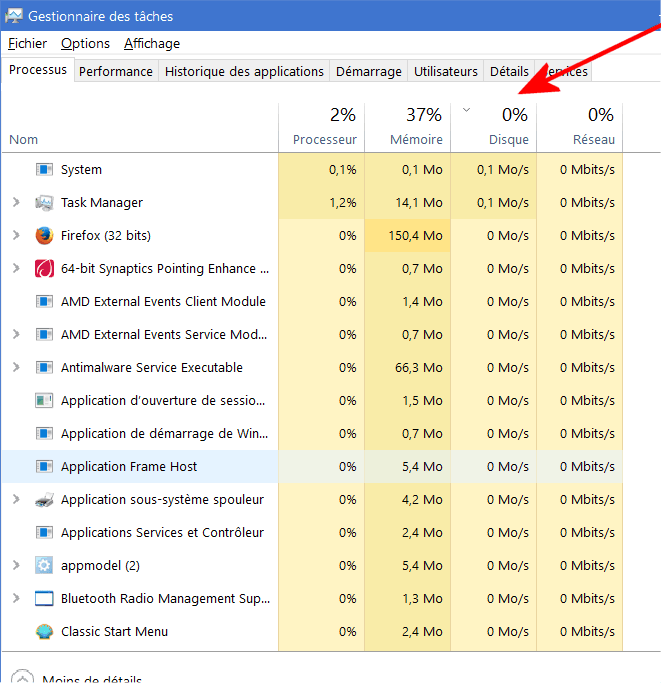
Task: Expand the 64-bit Synaptics Pointing Enhance row
Action: [x=16, y=268]
